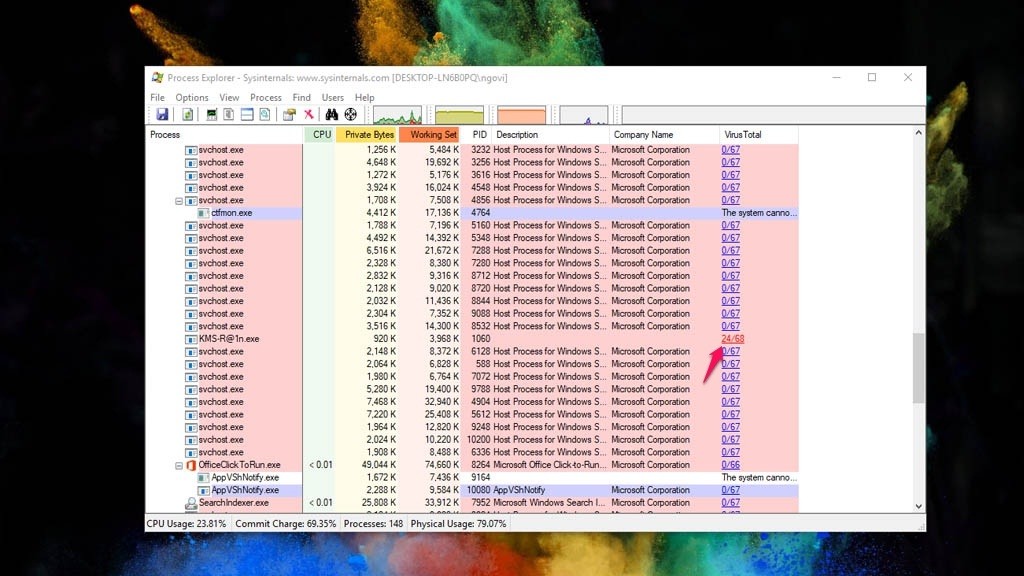The height and width of the screenshot is (576, 1024).
Task: Select the KMS-R@1n.exe process row
Action: tap(472, 339)
